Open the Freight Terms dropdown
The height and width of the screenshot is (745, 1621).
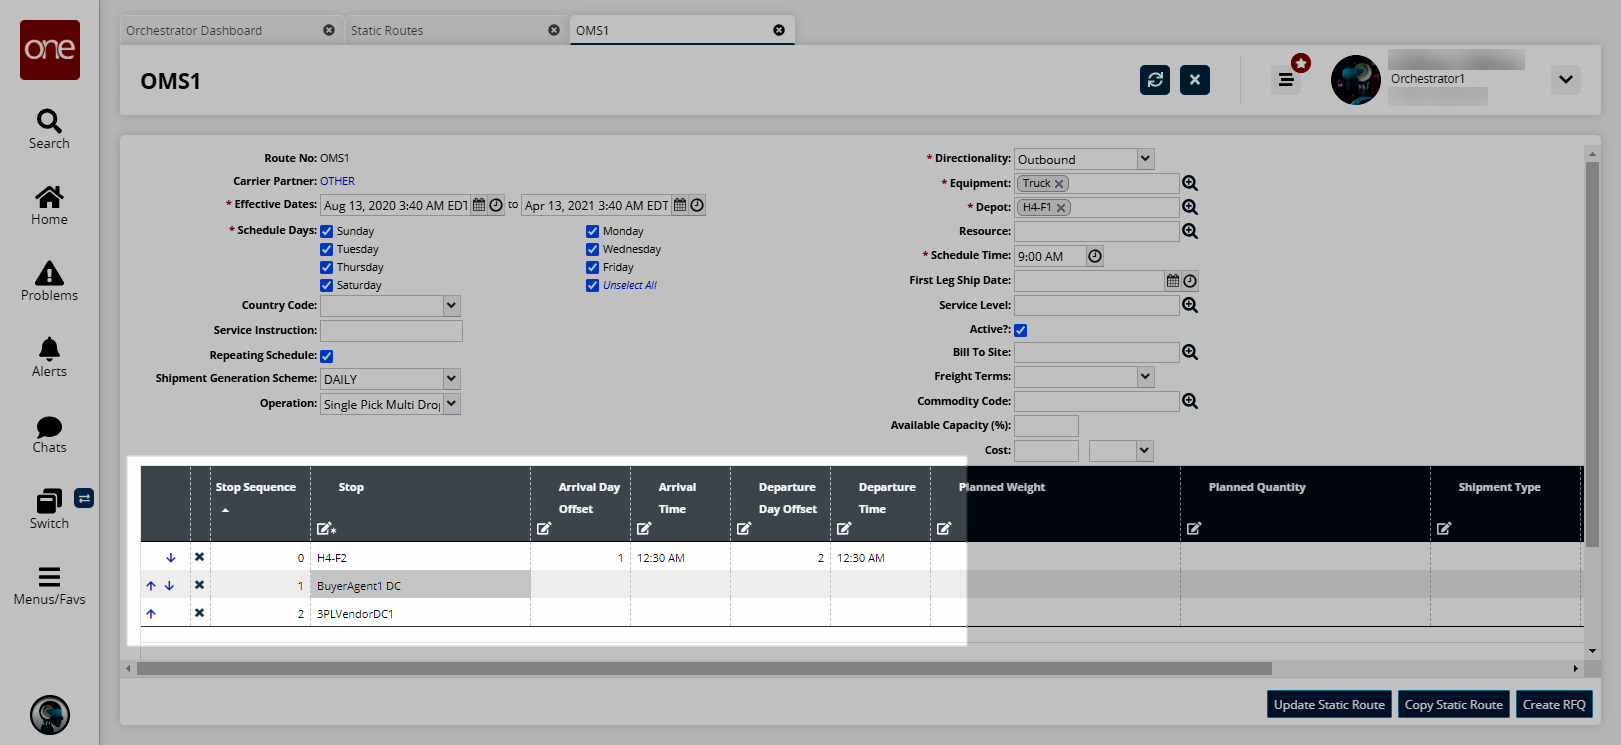click(1145, 376)
